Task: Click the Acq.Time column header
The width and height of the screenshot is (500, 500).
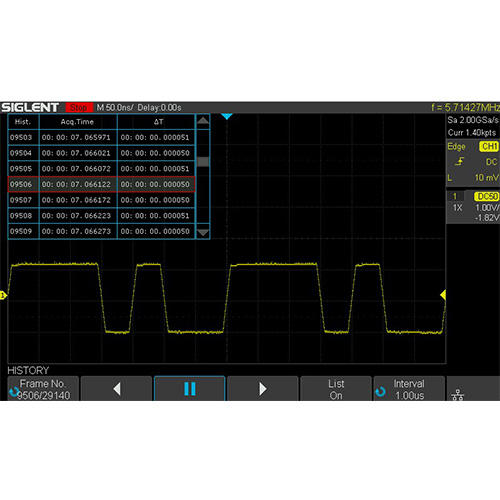Action: pos(78,122)
